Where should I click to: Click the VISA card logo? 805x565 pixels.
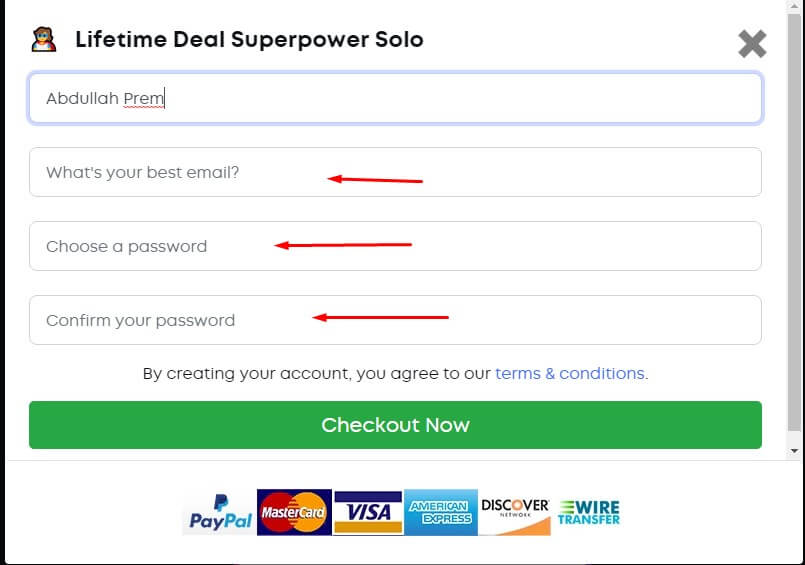pyautogui.click(x=368, y=512)
